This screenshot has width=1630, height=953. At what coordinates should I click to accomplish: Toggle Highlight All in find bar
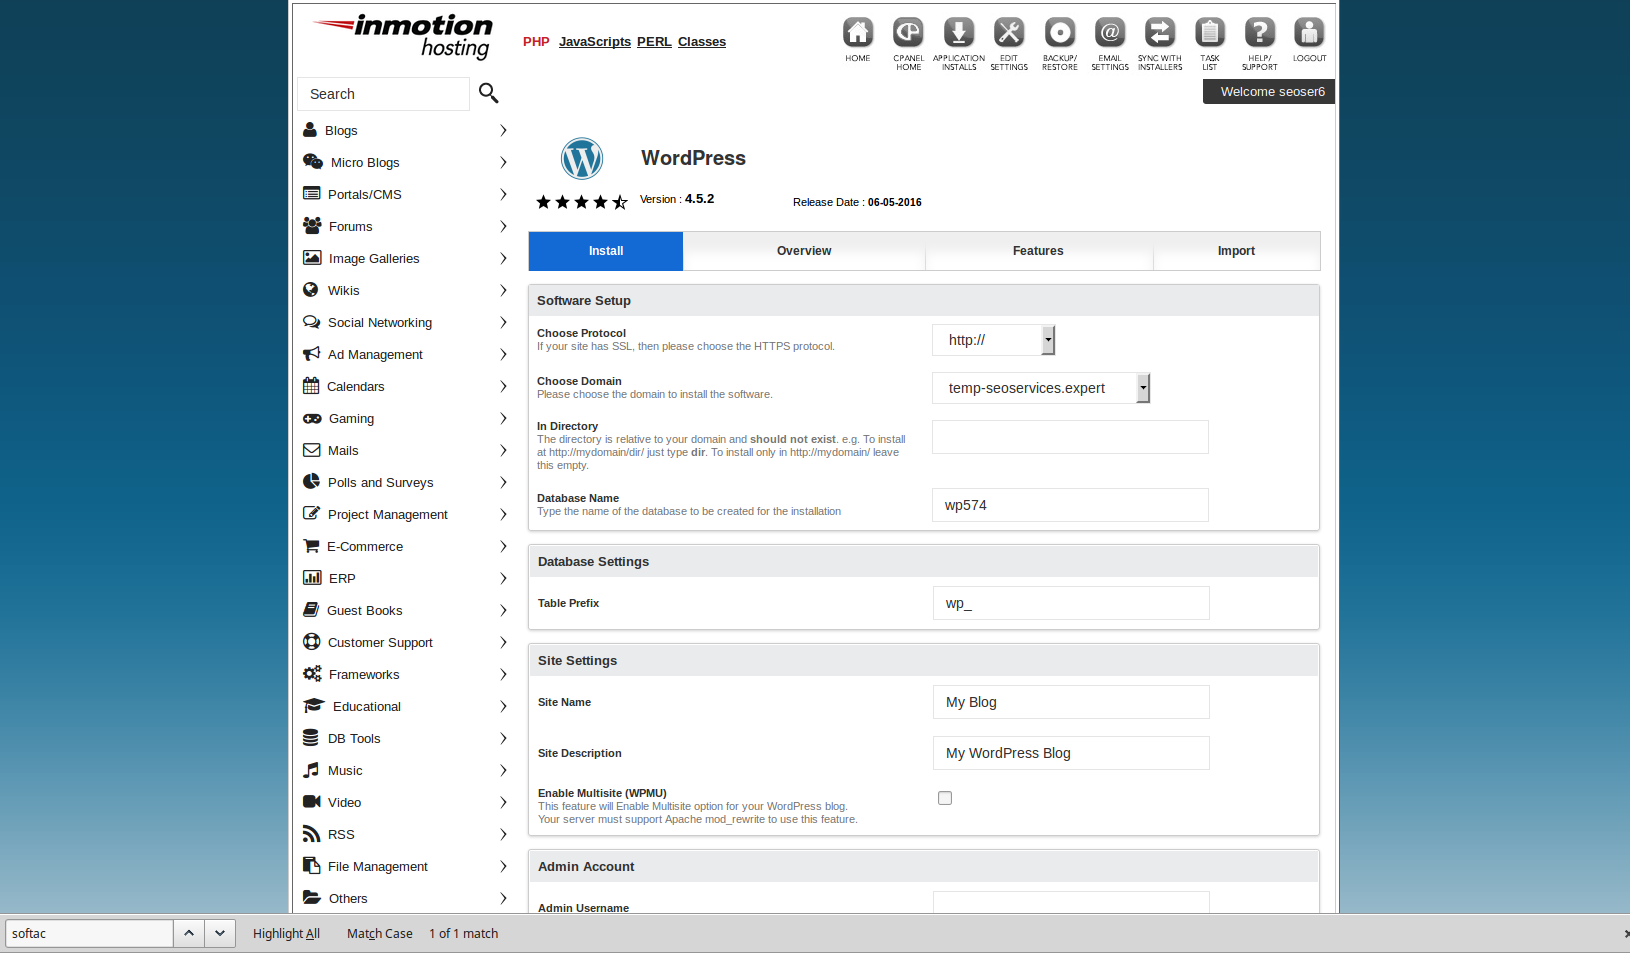286,934
